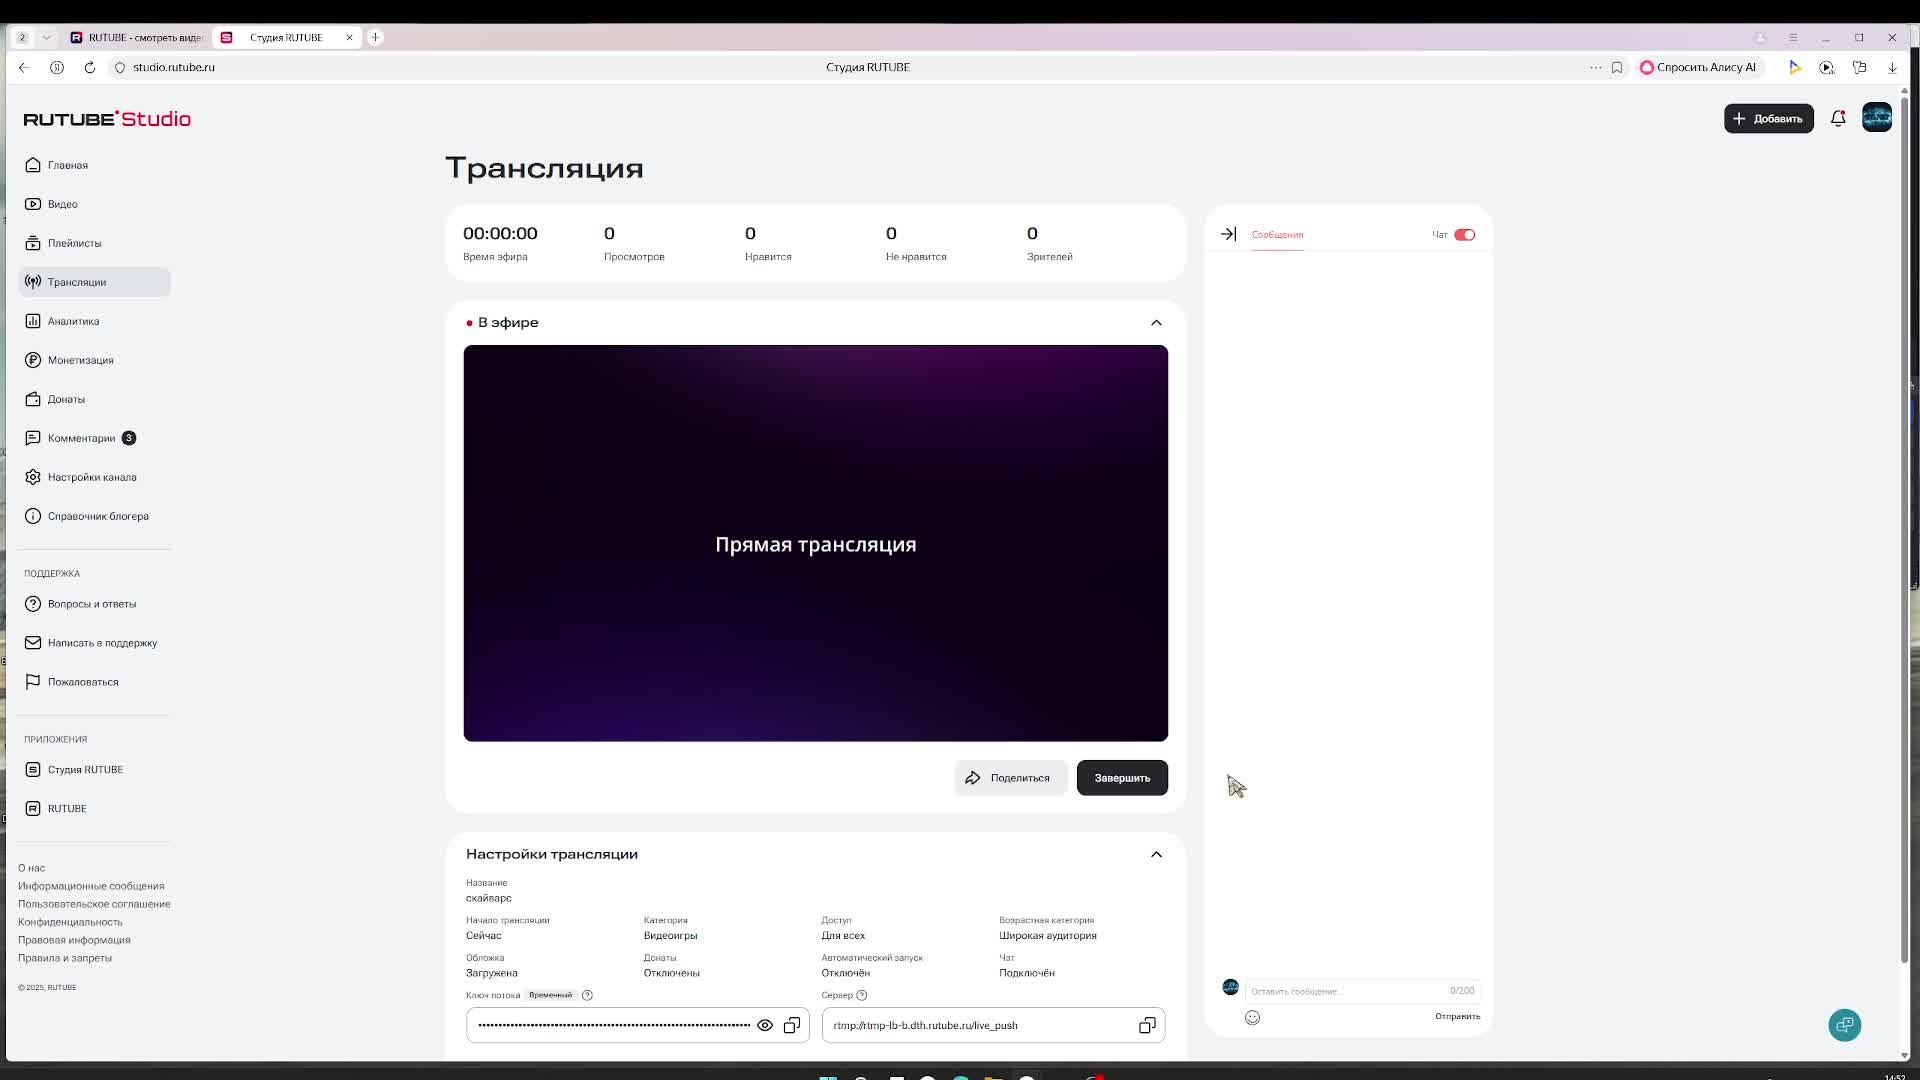
Task: Show the hidden stream key with eye icon
Action: point(765,1025)
